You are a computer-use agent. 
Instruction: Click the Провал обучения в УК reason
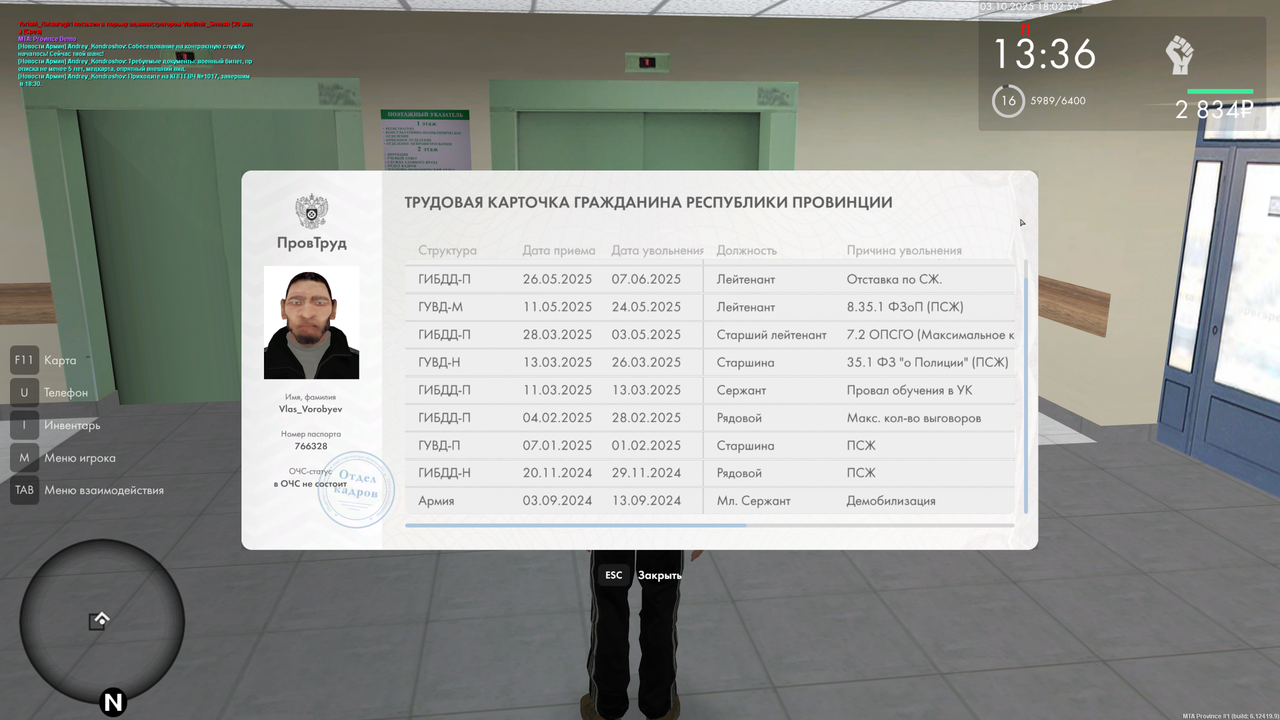coord(909,390)
